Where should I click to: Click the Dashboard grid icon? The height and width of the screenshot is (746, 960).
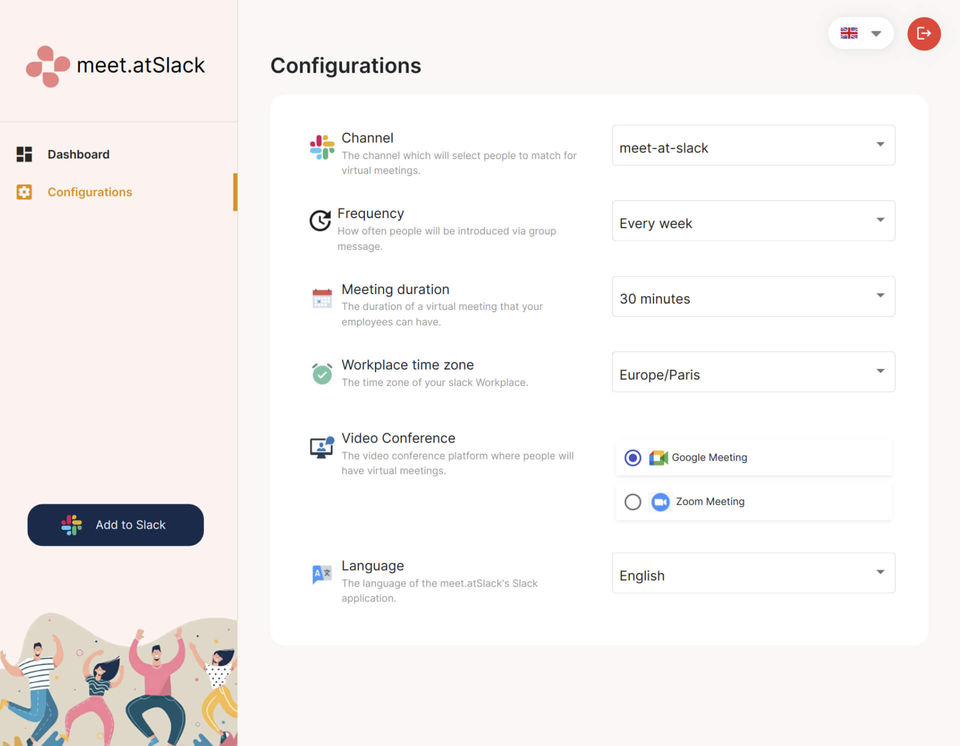tap(24, 154)
